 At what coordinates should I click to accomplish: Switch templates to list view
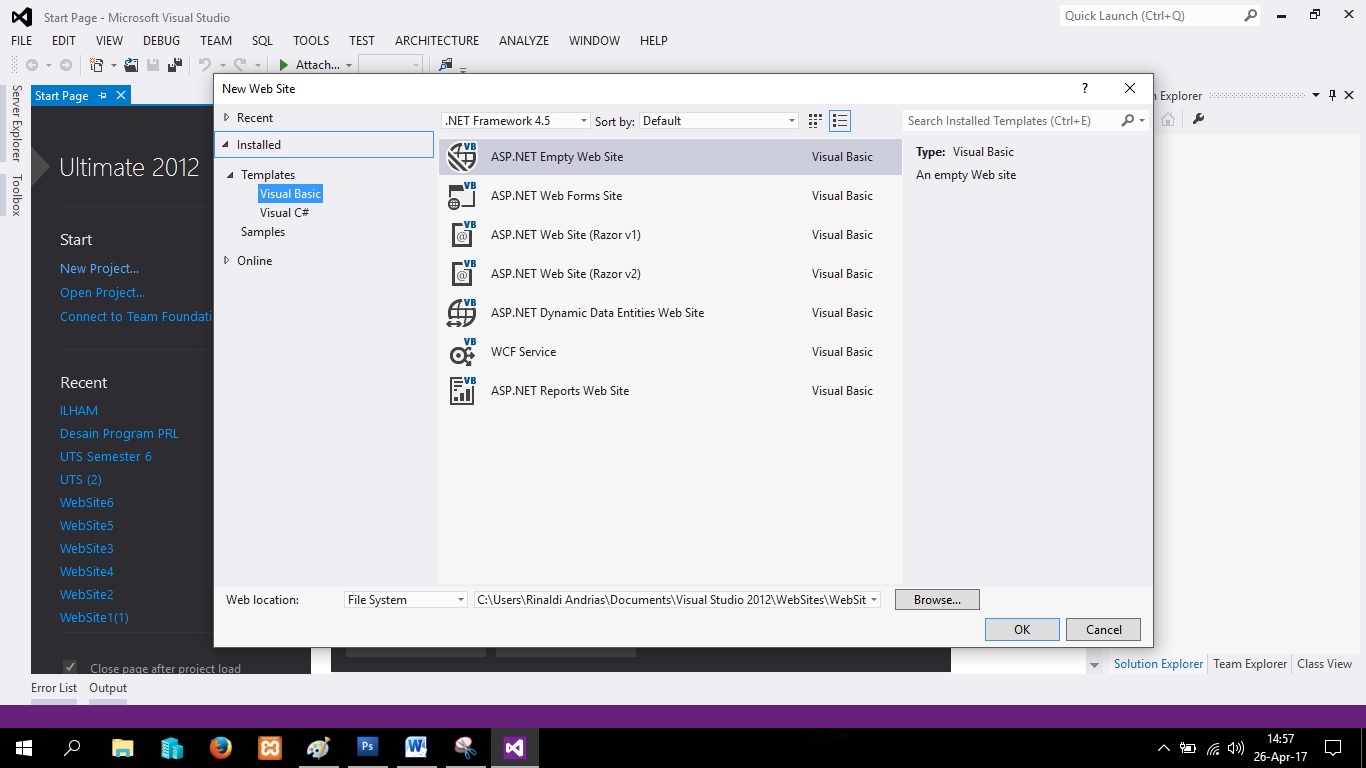(x=840, y=121)
